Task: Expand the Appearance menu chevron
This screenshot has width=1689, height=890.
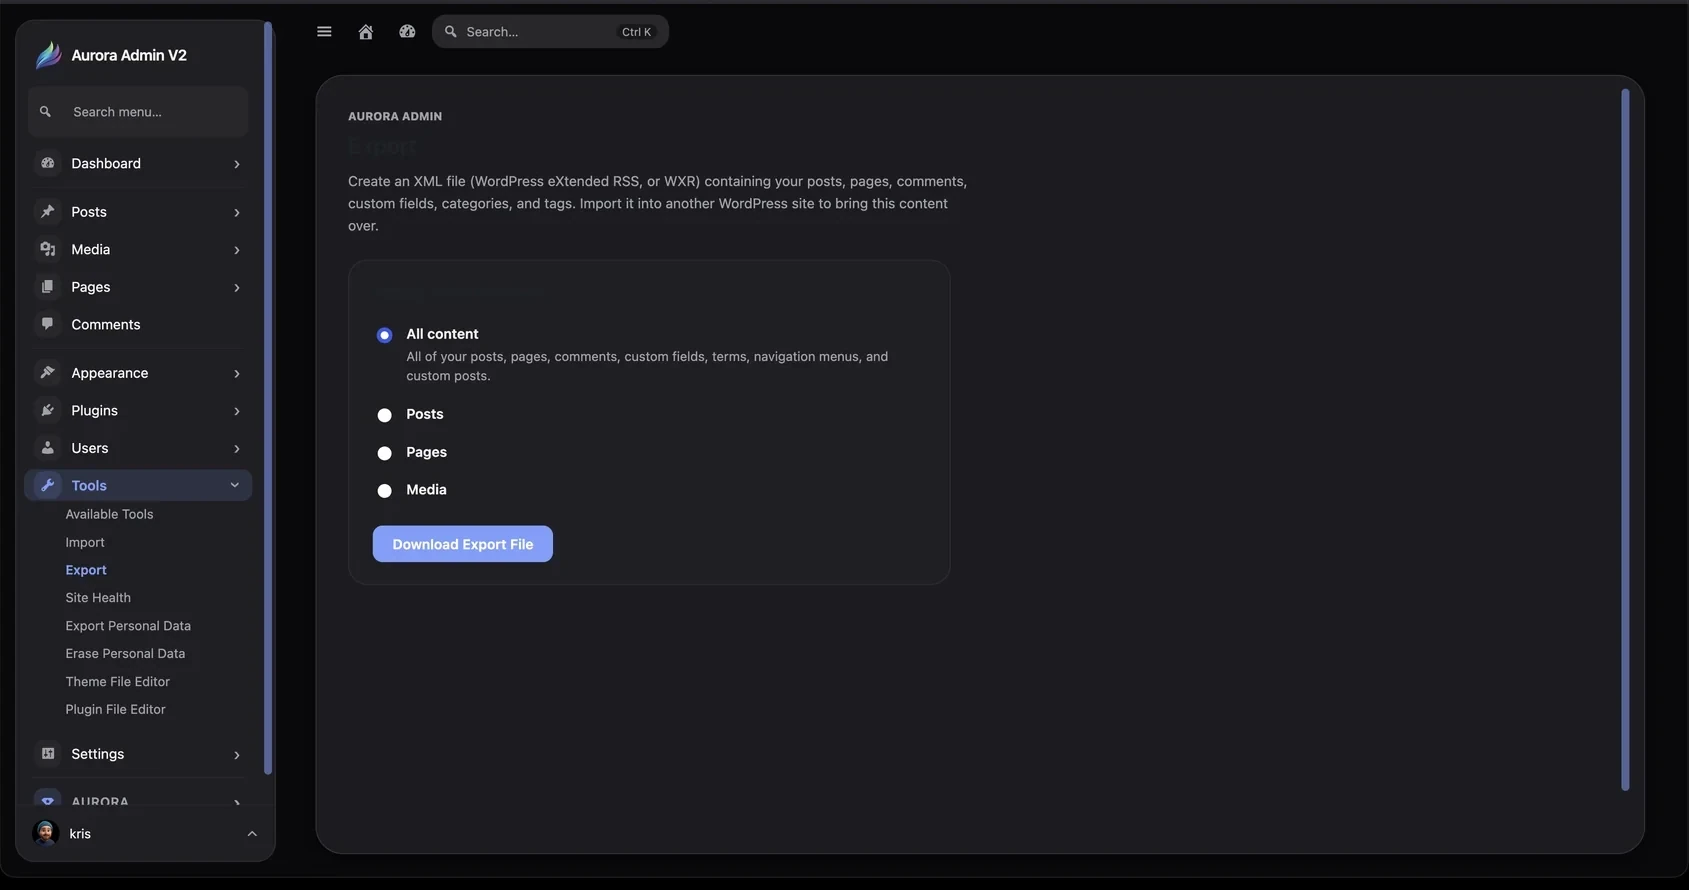Action: point(237,374)
